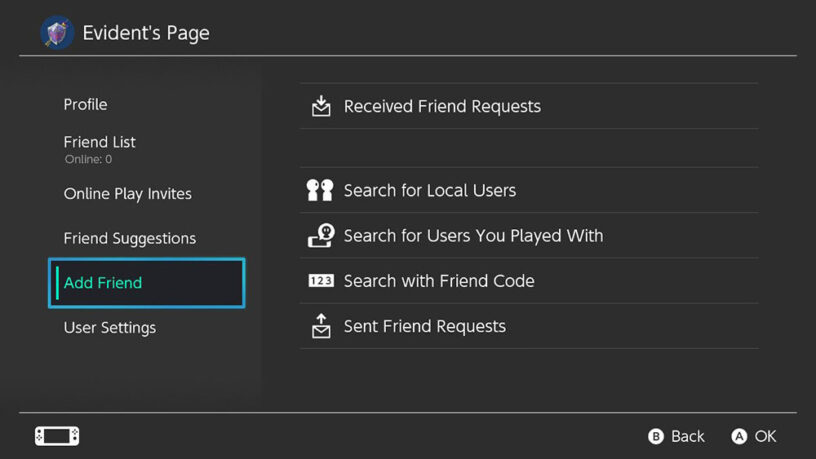Open User Settings from sidebar

(110, 328)
